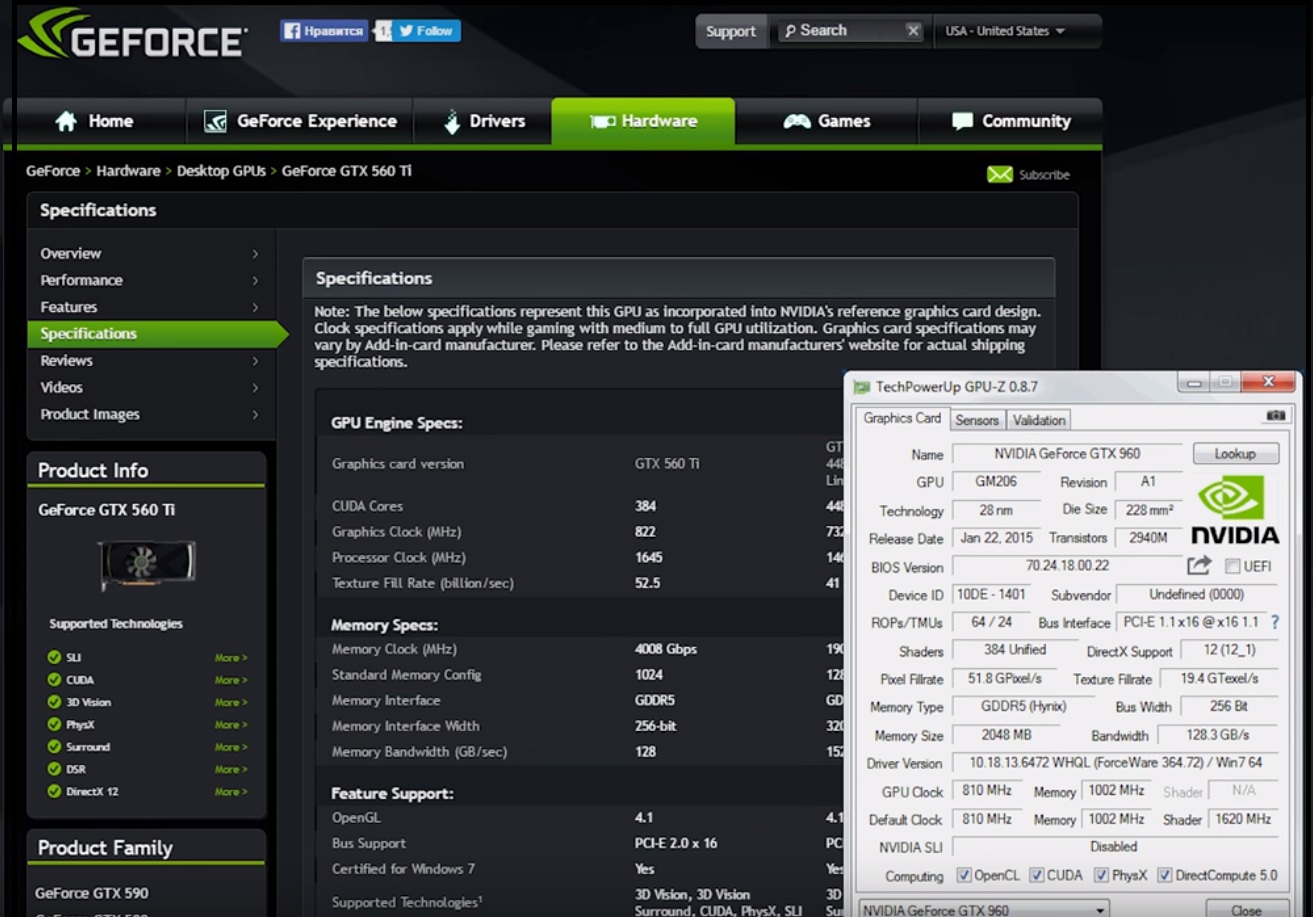Click the DSR green check icon
Viewport: 1313px width, 917px height.
[x=54, y=769]
